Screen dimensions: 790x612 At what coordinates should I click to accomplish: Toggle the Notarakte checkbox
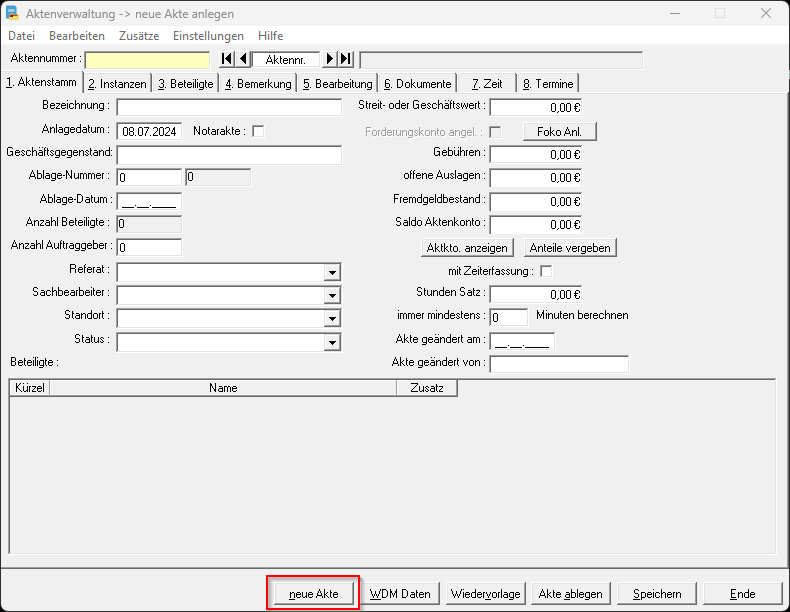(258, 131)
